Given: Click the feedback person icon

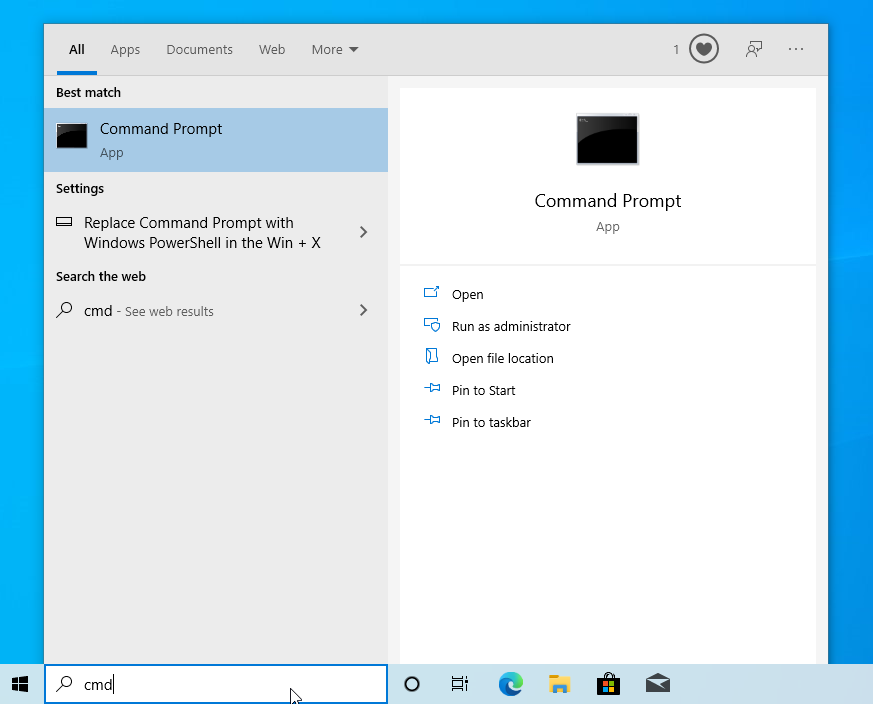Looking at the screenshot, I should tap(754, 49).
